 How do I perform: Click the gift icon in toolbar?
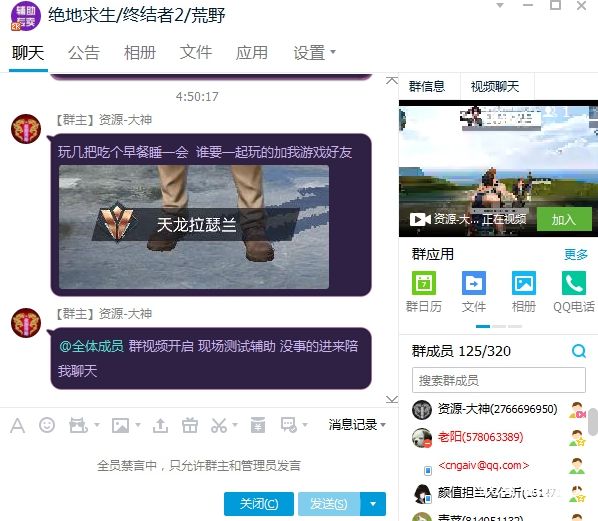click(190, 425)
